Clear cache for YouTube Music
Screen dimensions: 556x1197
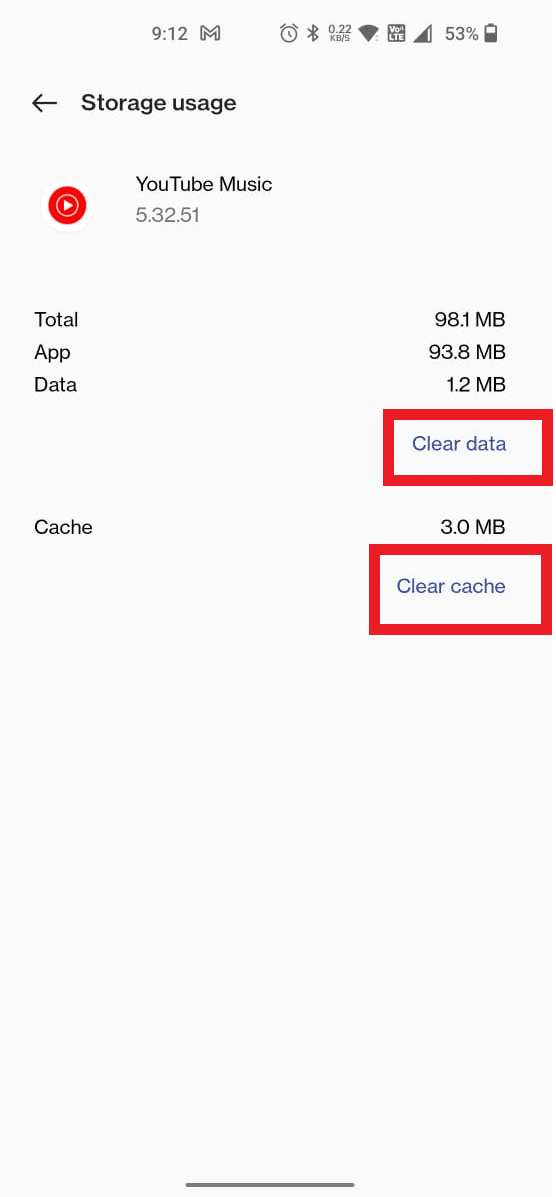click(x=451, y=586)
